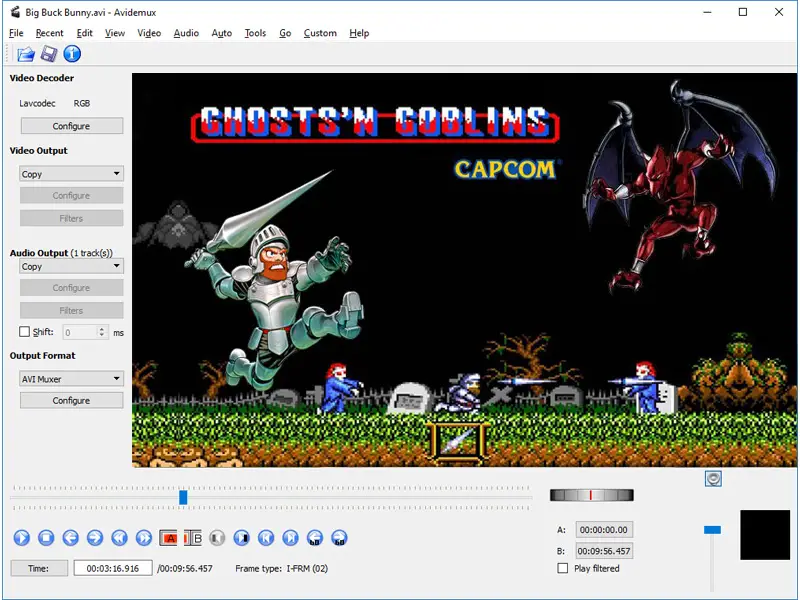
Task: Jump to next keyframe double-arrow
Action: coord(144,538)
